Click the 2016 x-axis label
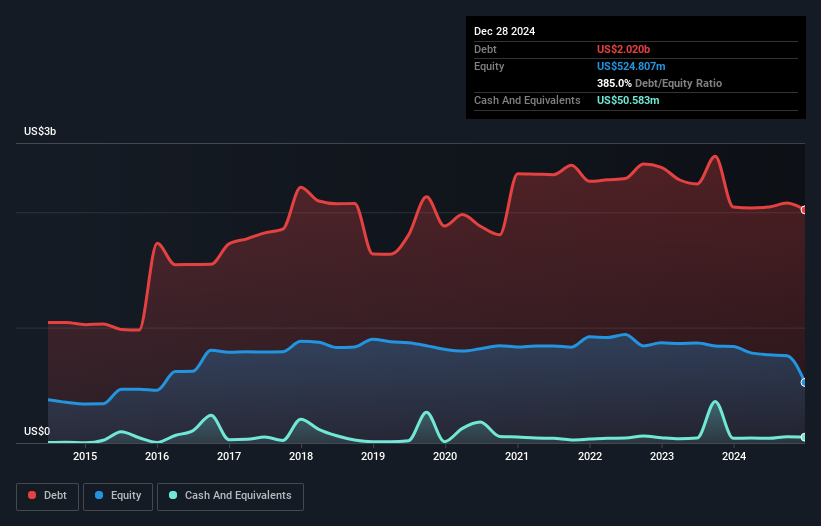Image resolution: width=821 pixels, height=526 pixels. [157, 456]
